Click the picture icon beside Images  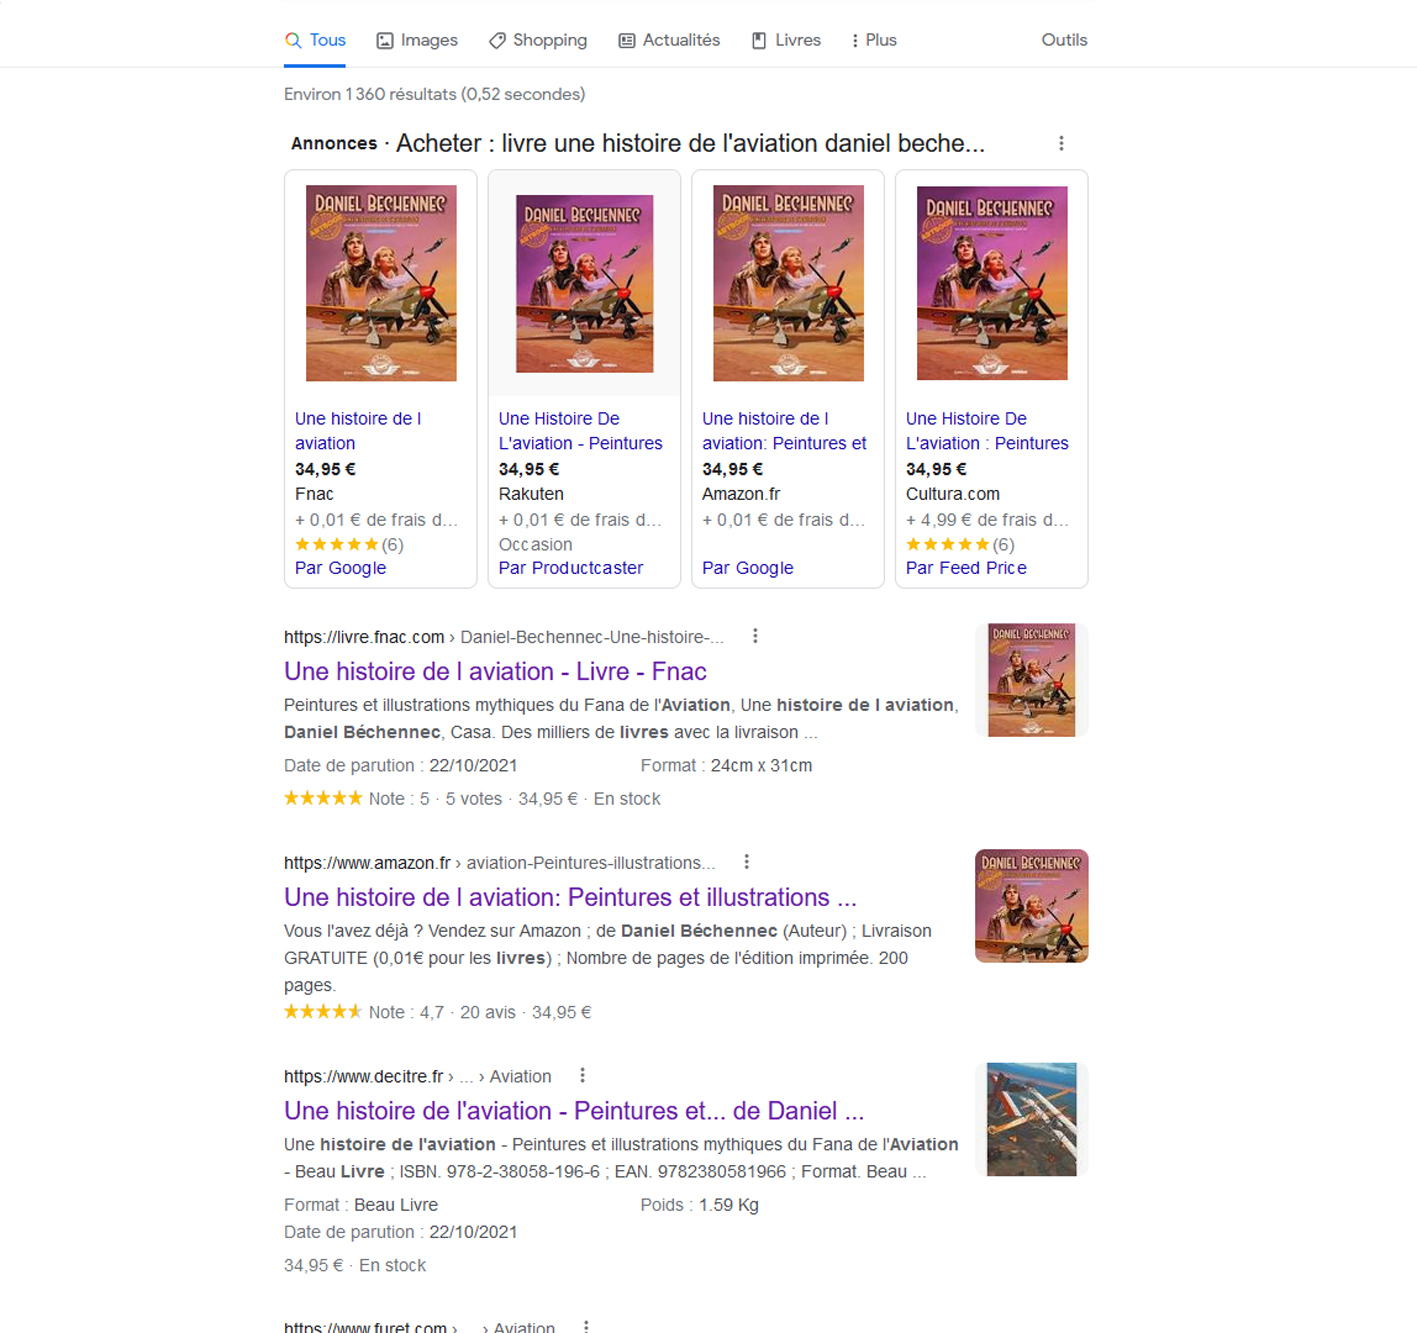tap(385, 40)
